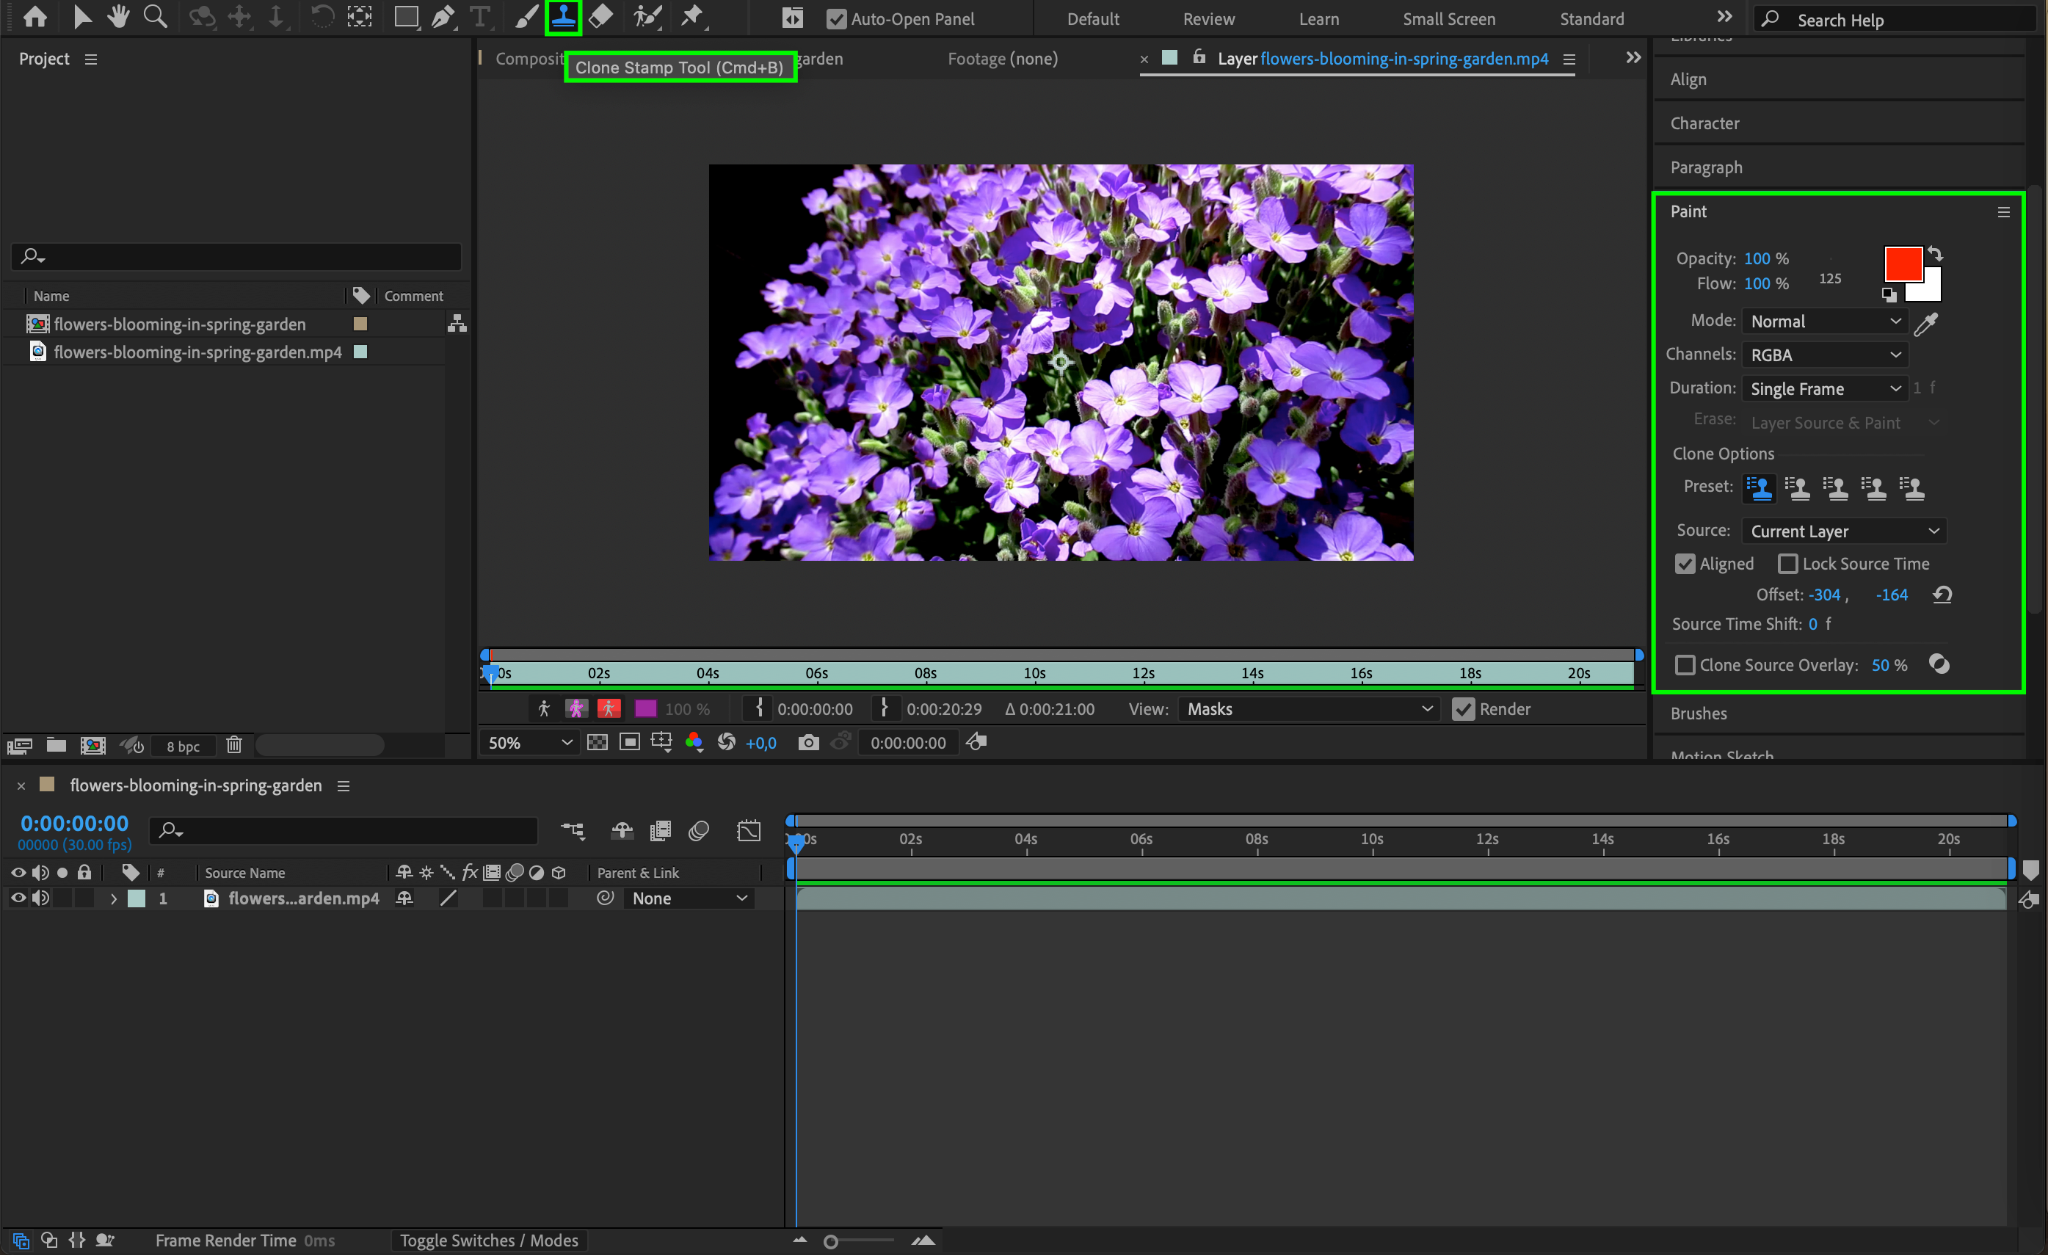The height and width of the screenshot is (1255, 2048).
Task: Select the Eraser tool
Action: [601, 16]
